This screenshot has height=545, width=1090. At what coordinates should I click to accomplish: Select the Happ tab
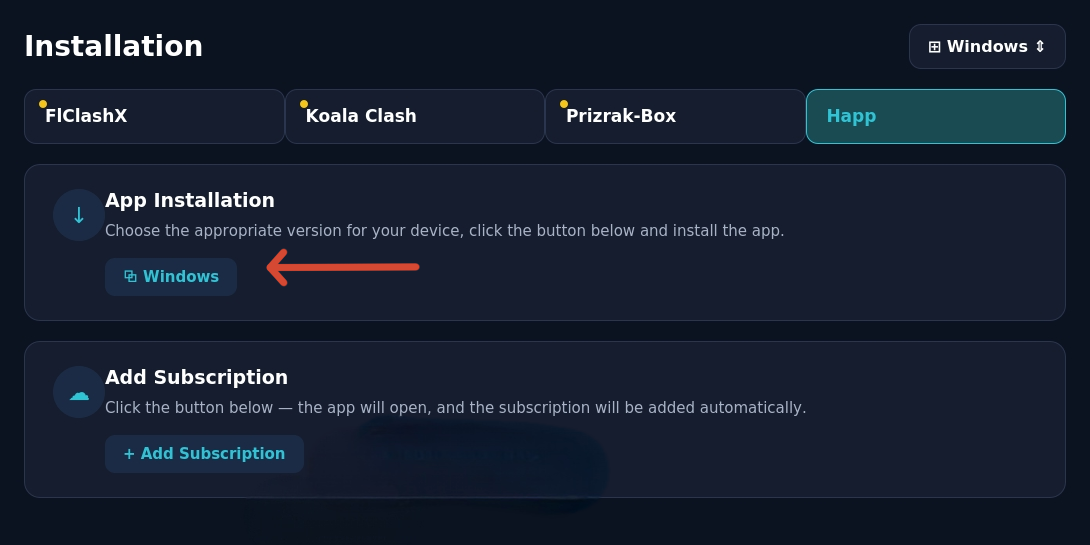(x=936, y=116)
